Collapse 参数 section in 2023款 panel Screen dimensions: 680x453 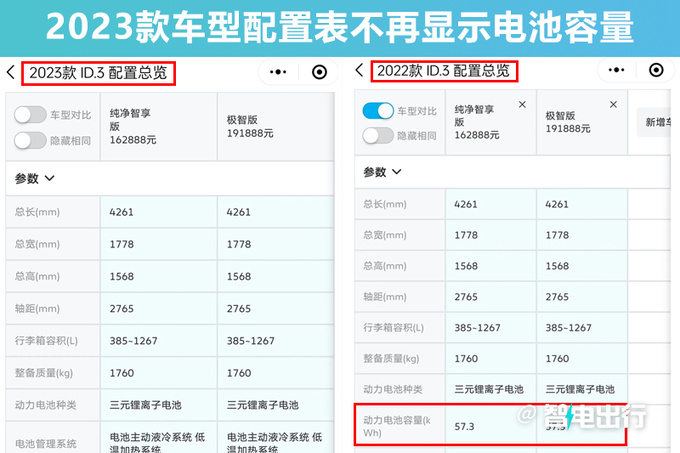pyautogui.click(x=35, y=178)
